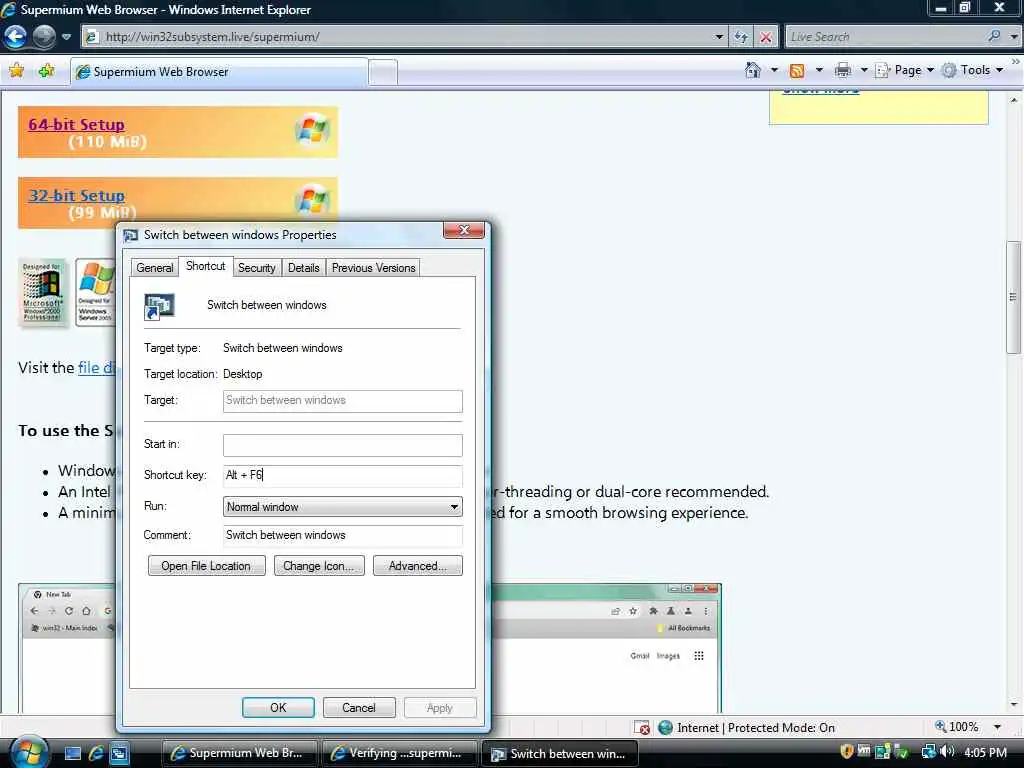Screen dimensions: 1024x768
Task: Click the grayed-out Target field
Action: 343,400
